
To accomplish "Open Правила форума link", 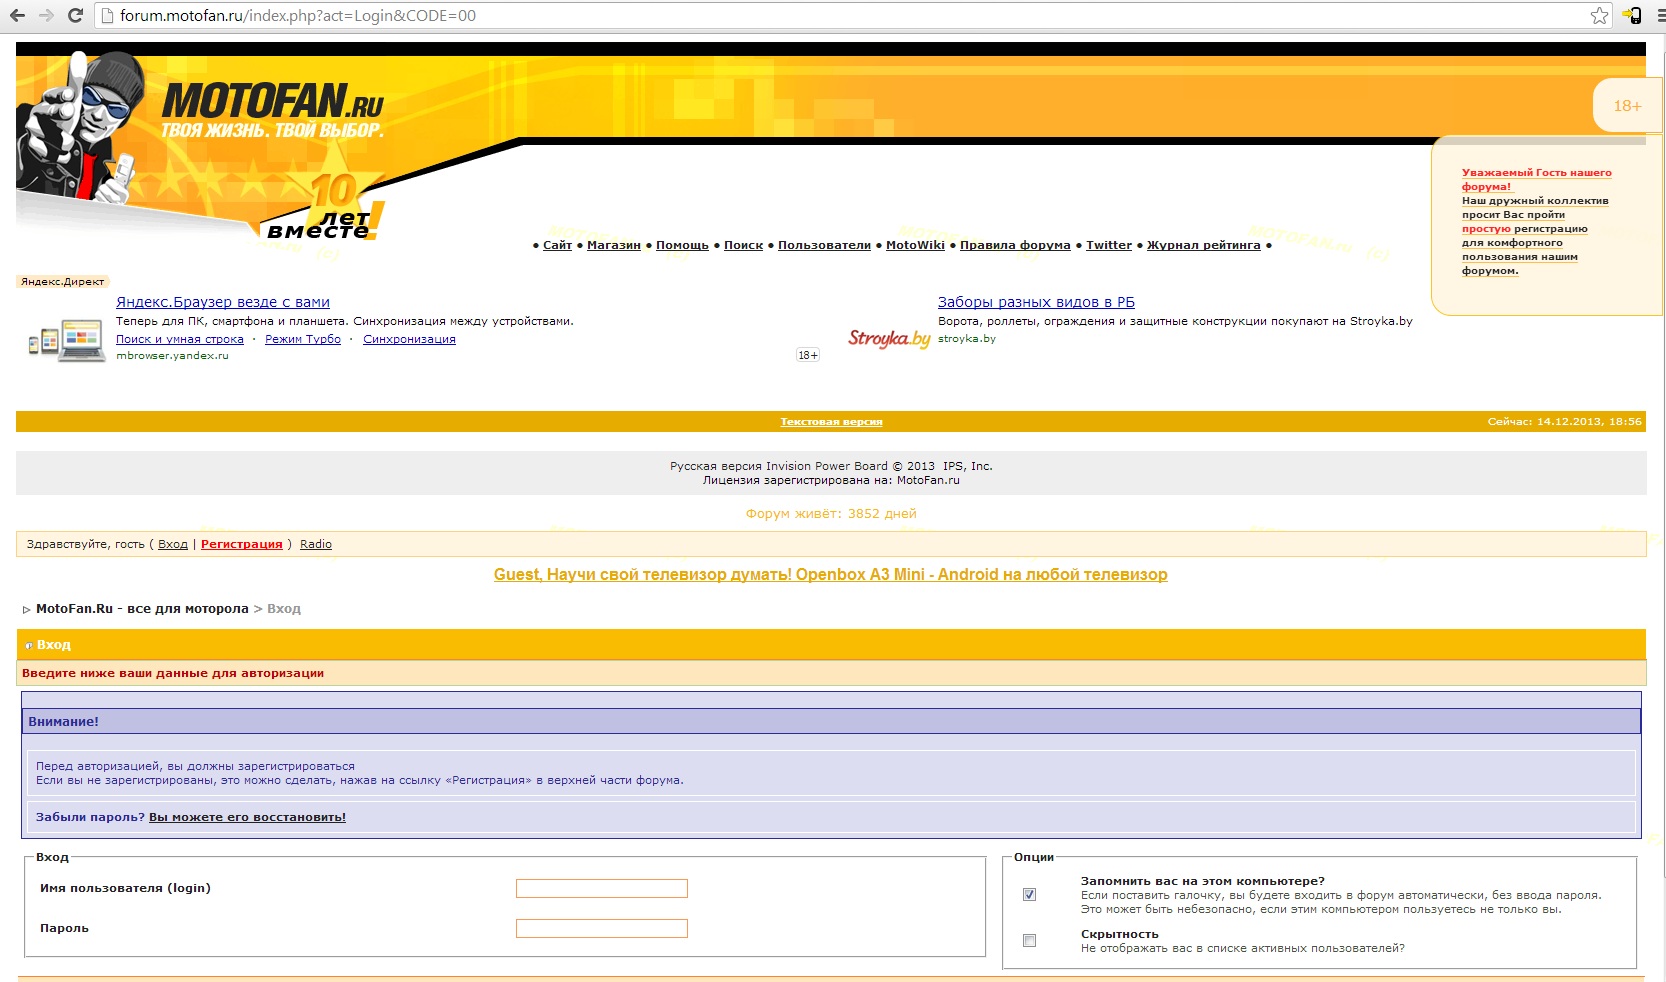I will click(1015, 245).
